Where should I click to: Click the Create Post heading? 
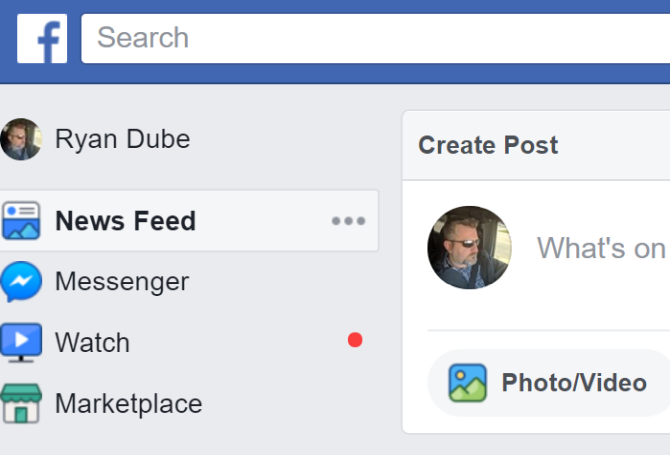click(x=488, y=145)
